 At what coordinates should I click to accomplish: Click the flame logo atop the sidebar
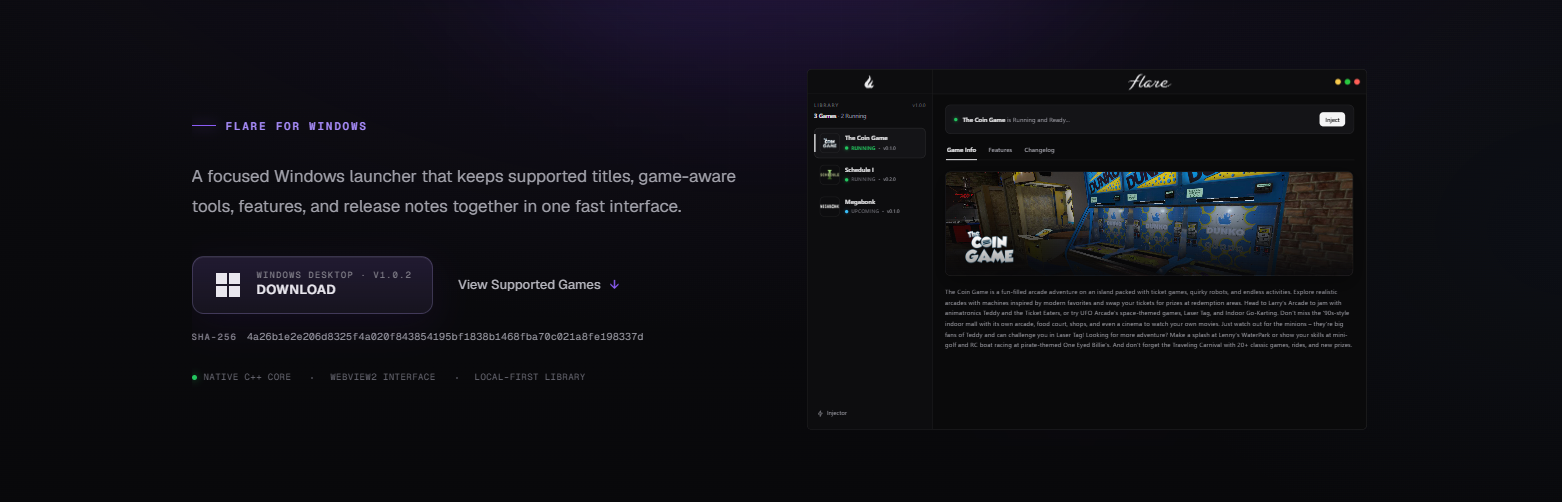pyautogui.click(x=869, y=82)
